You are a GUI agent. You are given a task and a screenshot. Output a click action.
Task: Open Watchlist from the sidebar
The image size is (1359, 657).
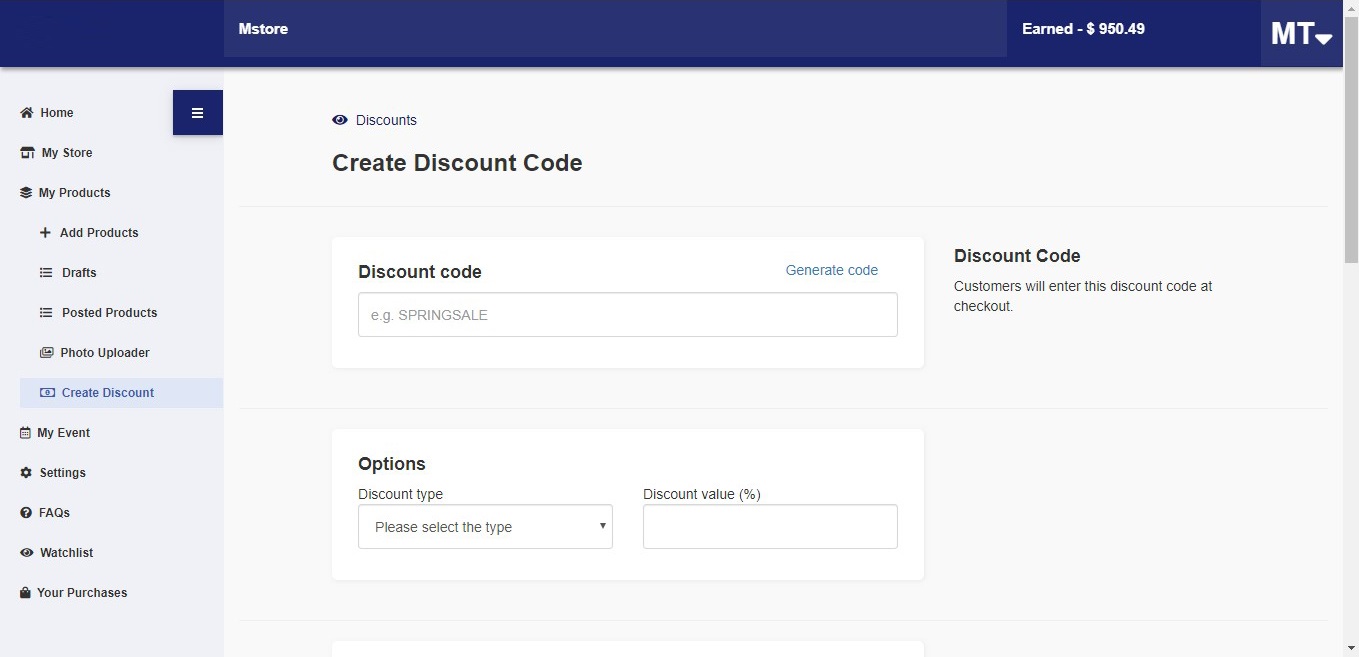point(66,553)
